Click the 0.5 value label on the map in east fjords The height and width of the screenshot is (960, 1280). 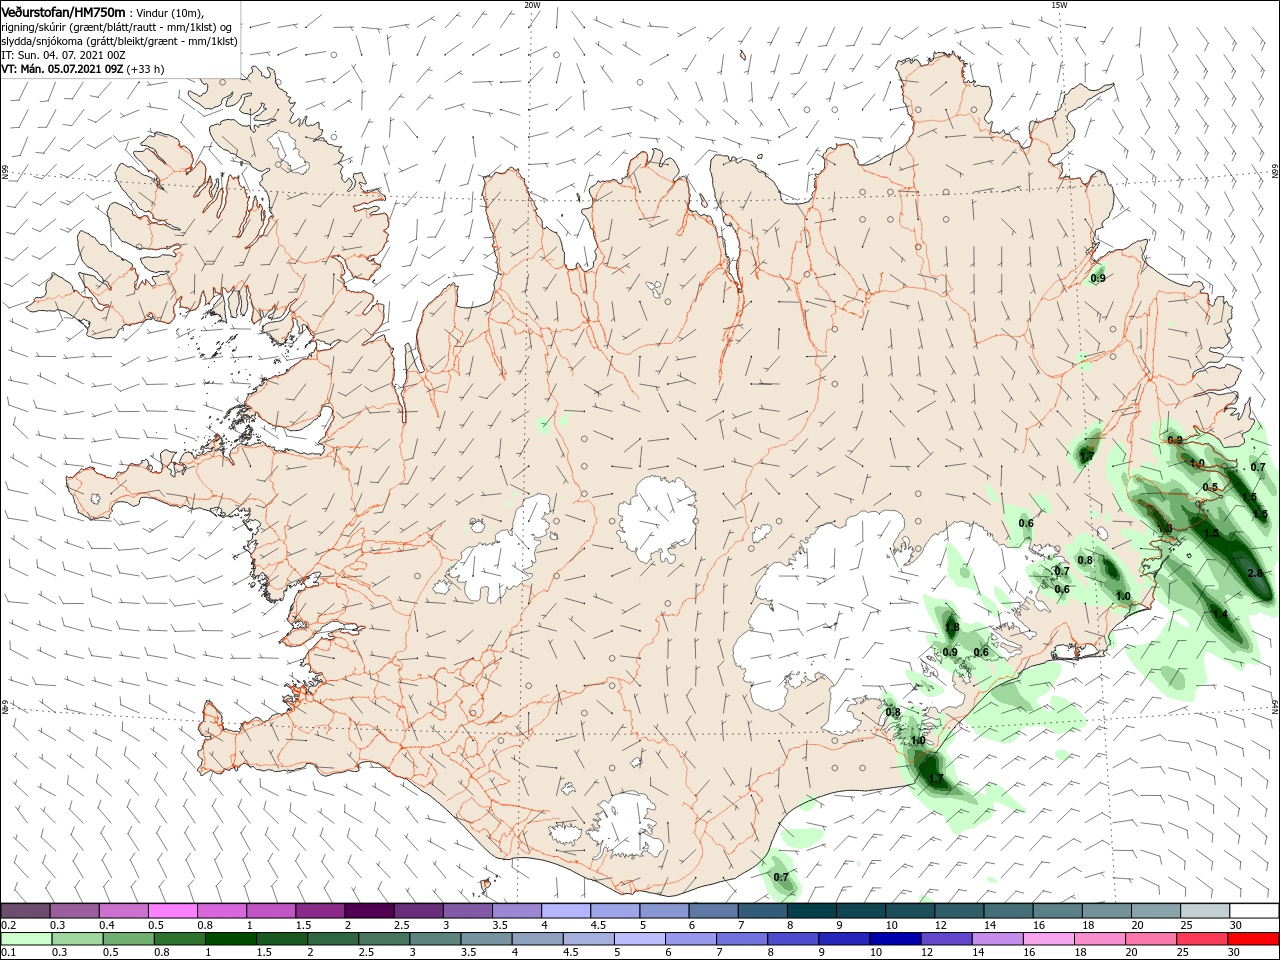[x=1210, y=487]
